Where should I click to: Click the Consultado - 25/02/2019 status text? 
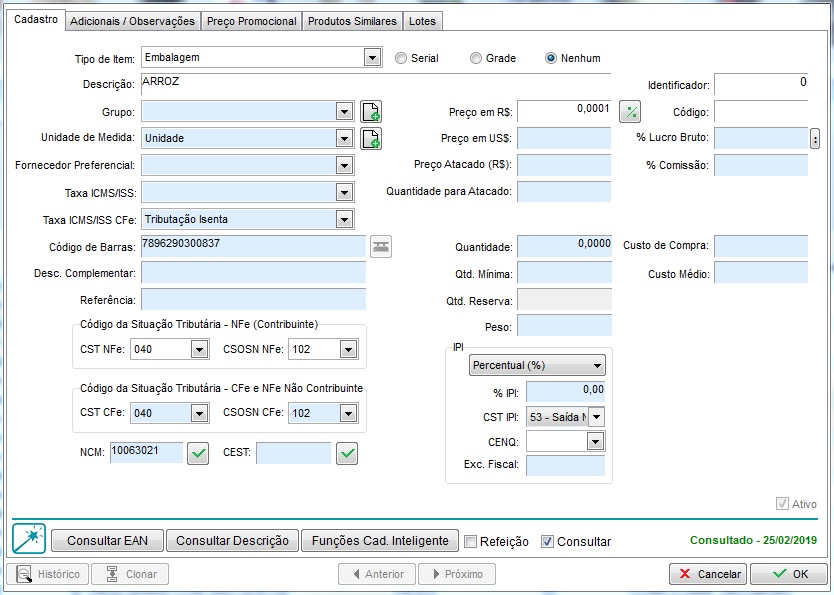(753, 540)
